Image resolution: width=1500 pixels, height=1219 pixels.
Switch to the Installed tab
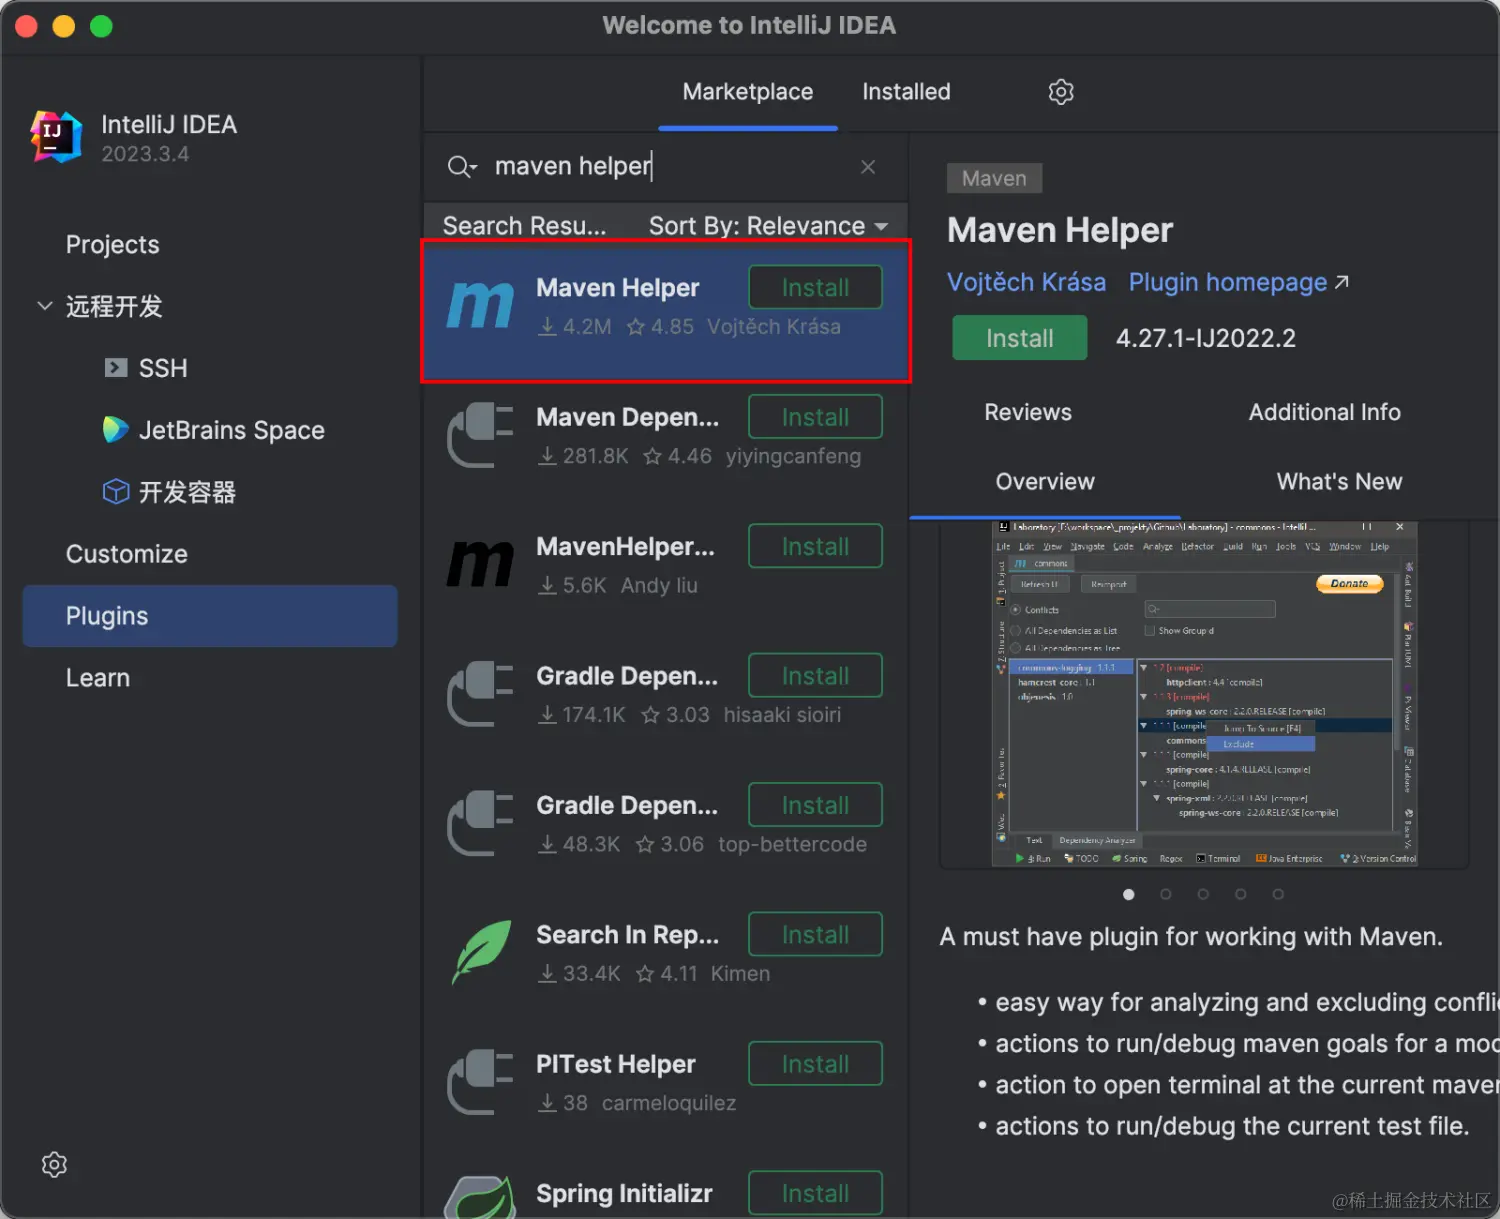(x=907, y=92)
